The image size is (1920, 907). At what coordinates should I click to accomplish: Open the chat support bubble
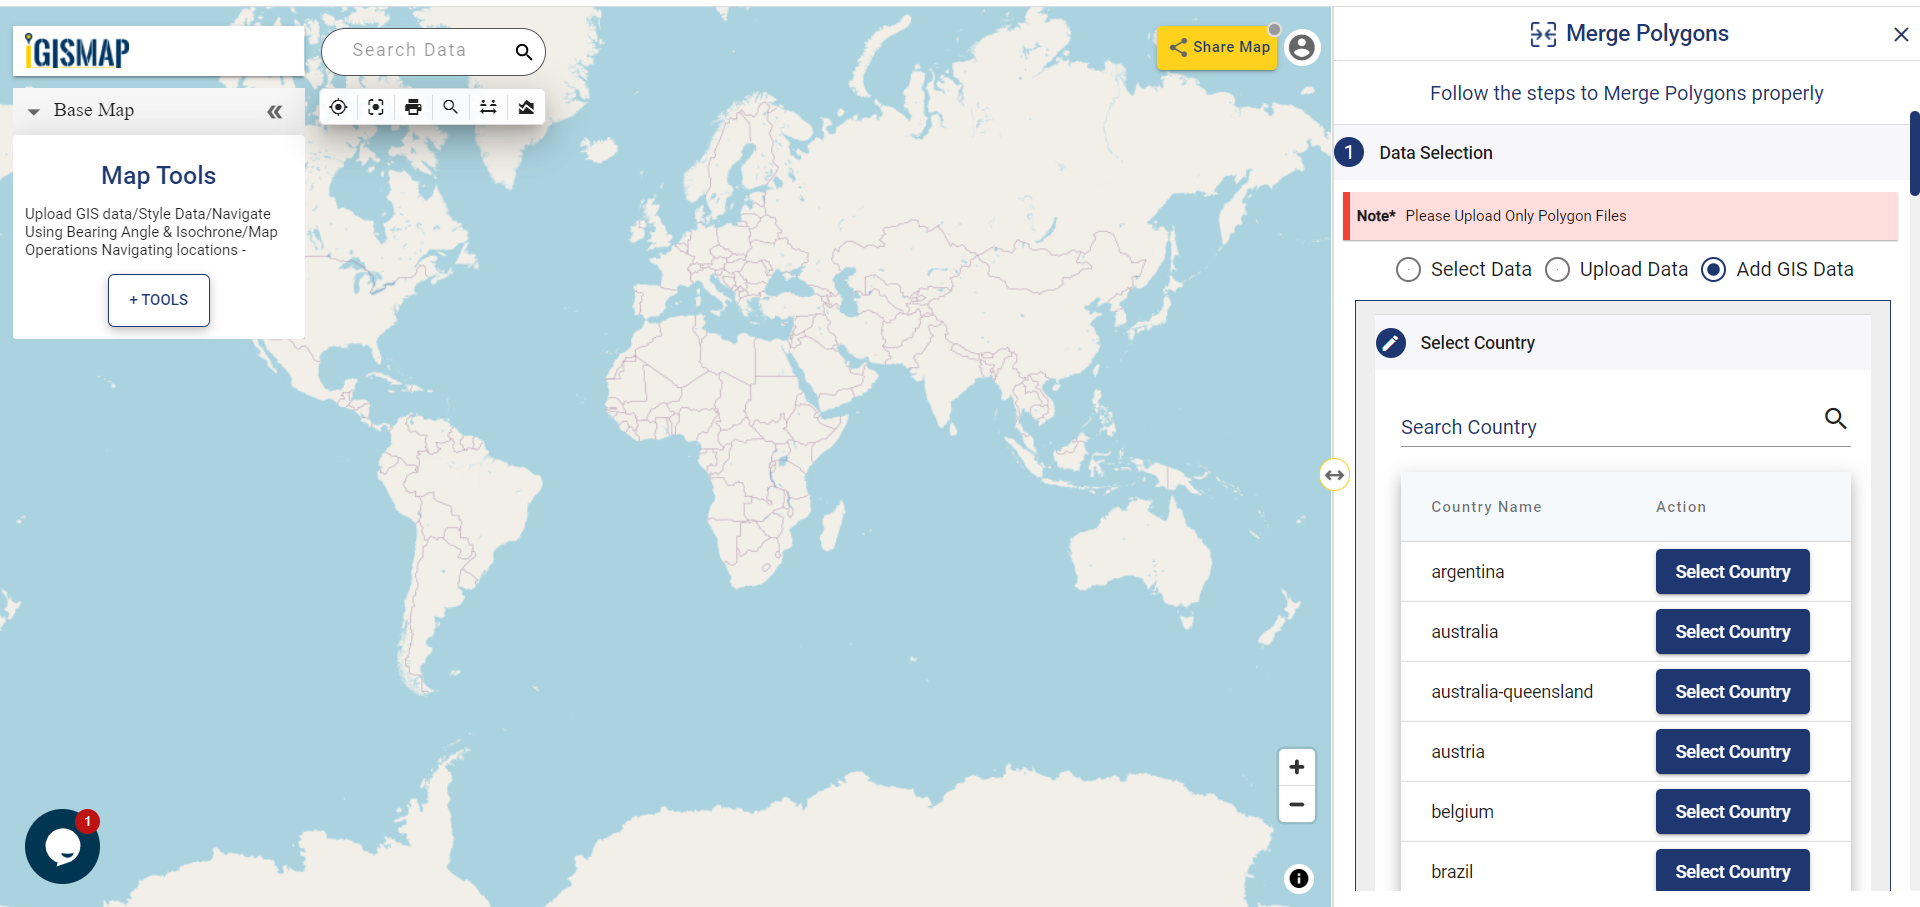pyautogui.click(x=62, y=846)
